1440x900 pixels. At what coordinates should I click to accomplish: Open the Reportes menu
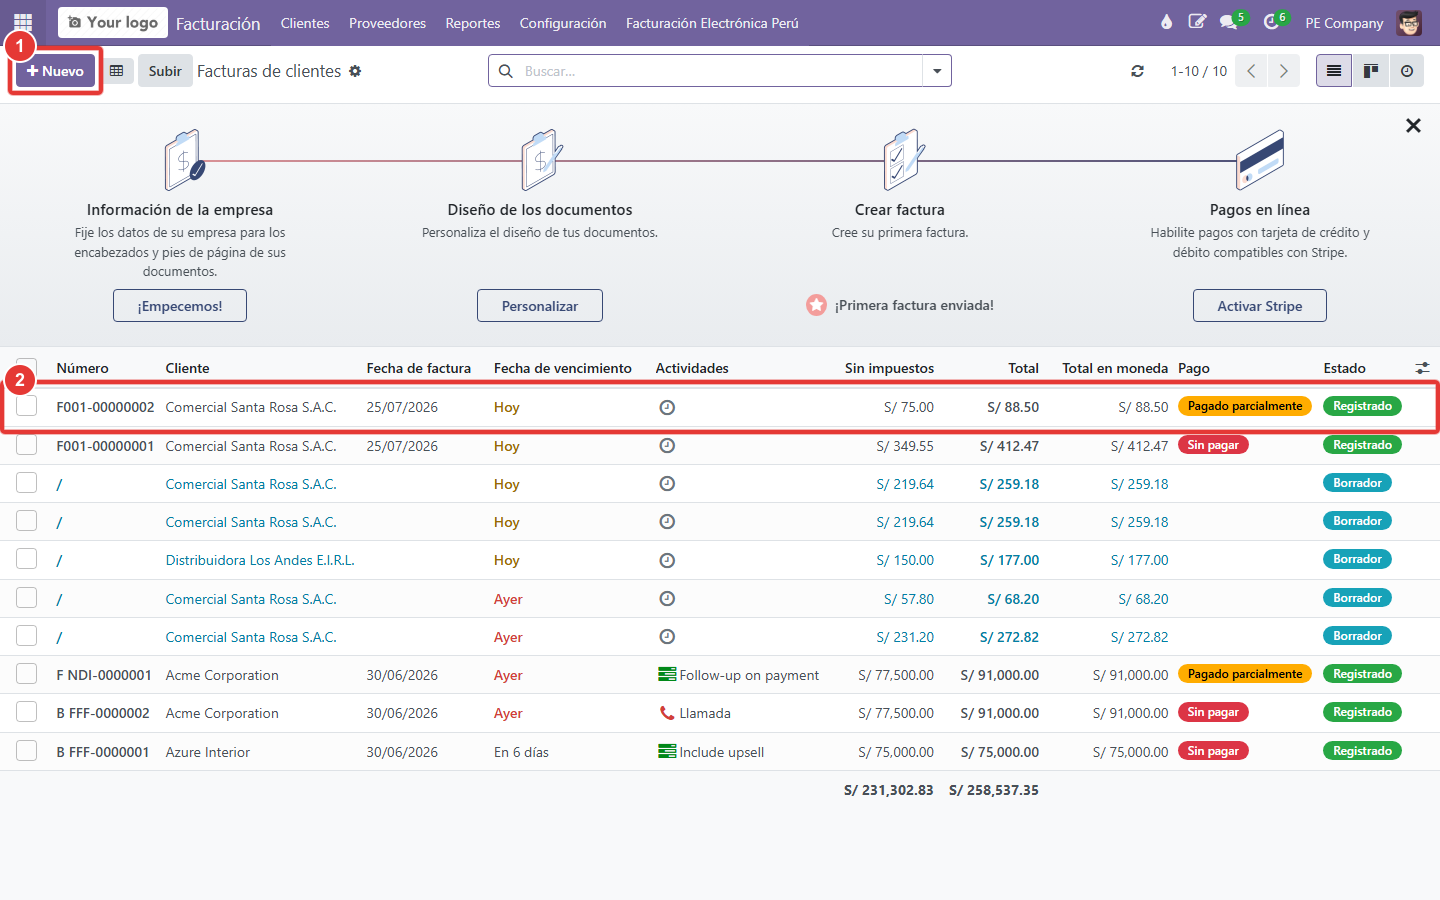click(473, 23)
